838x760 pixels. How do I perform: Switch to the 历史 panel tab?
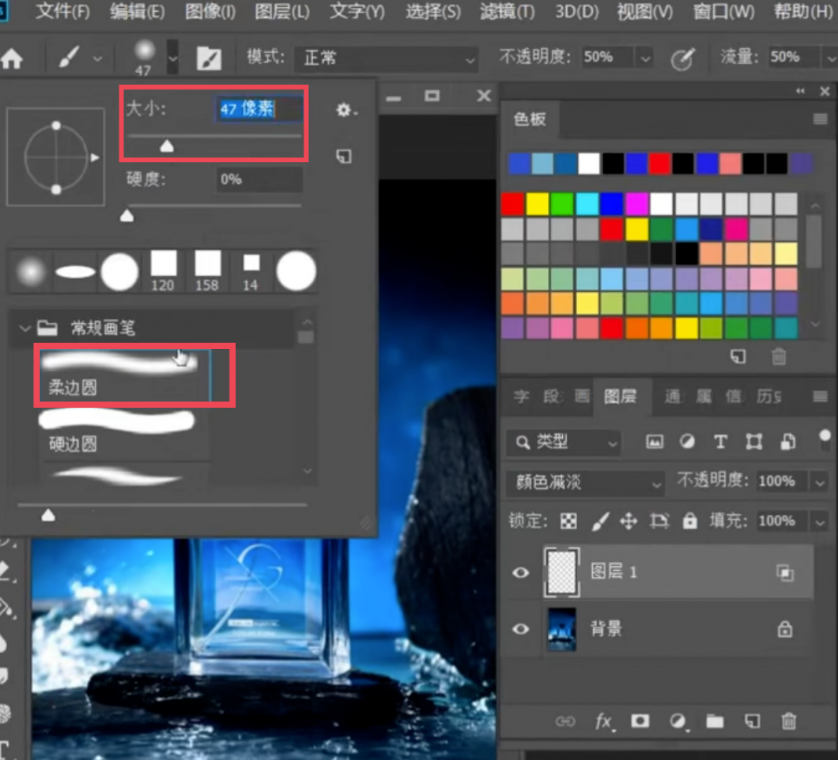pos(769,396)
